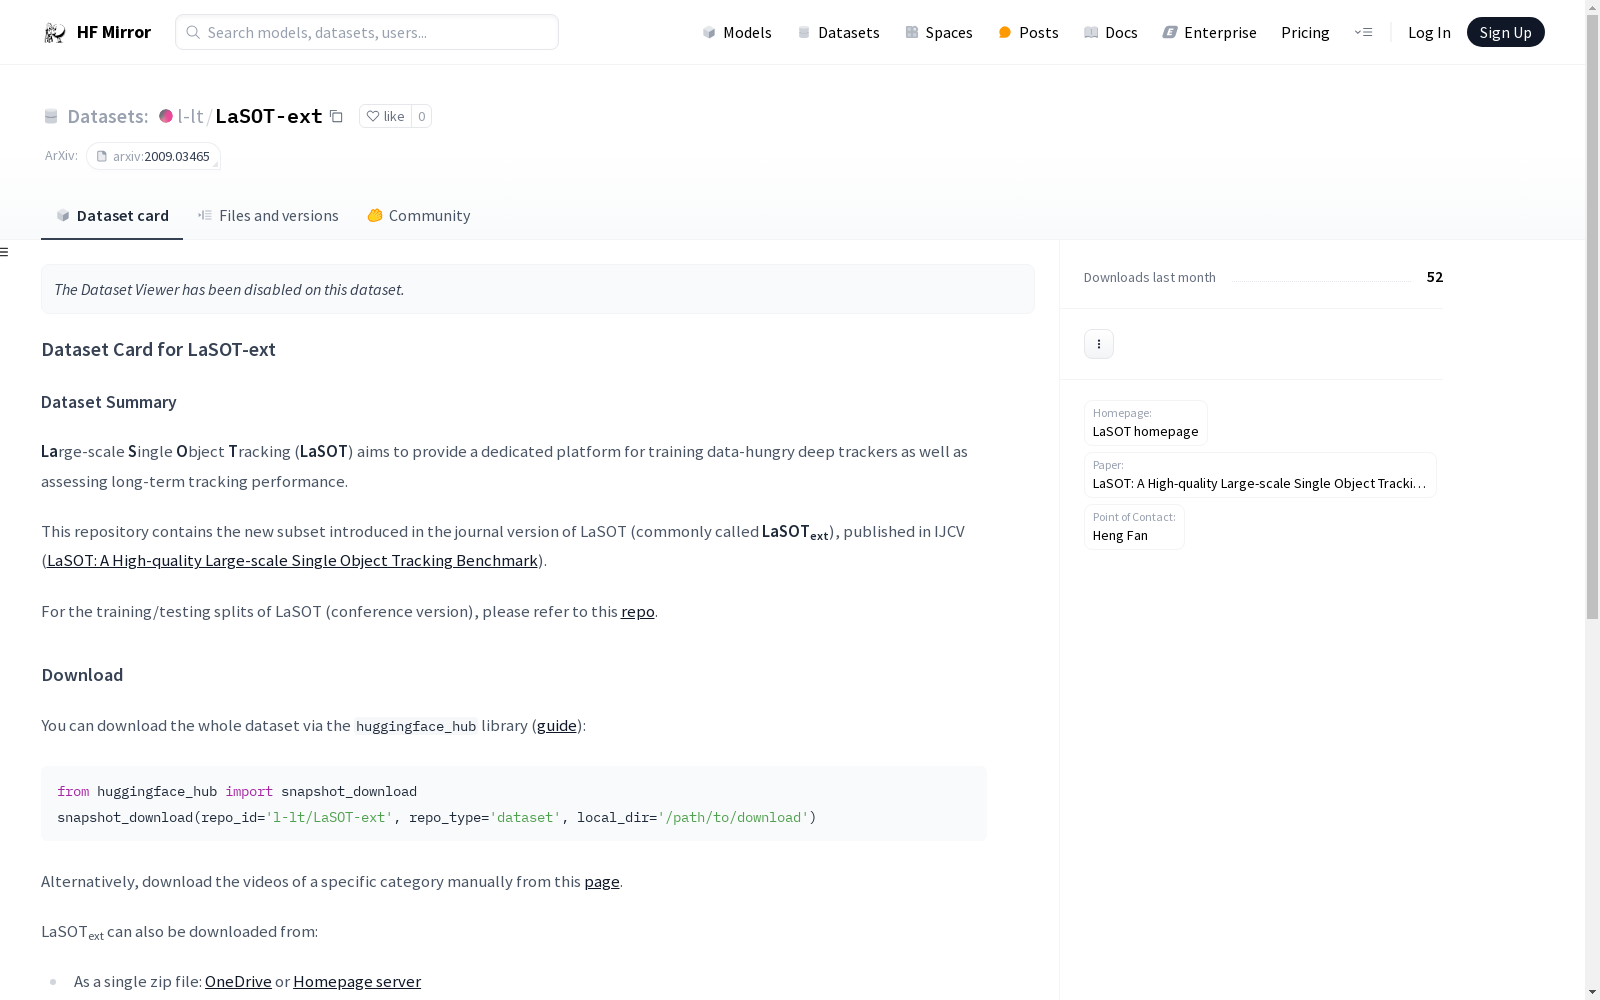Screen dimensions: 1600x1000
Task: Open the Models navigation item
Action: (737, 33)
